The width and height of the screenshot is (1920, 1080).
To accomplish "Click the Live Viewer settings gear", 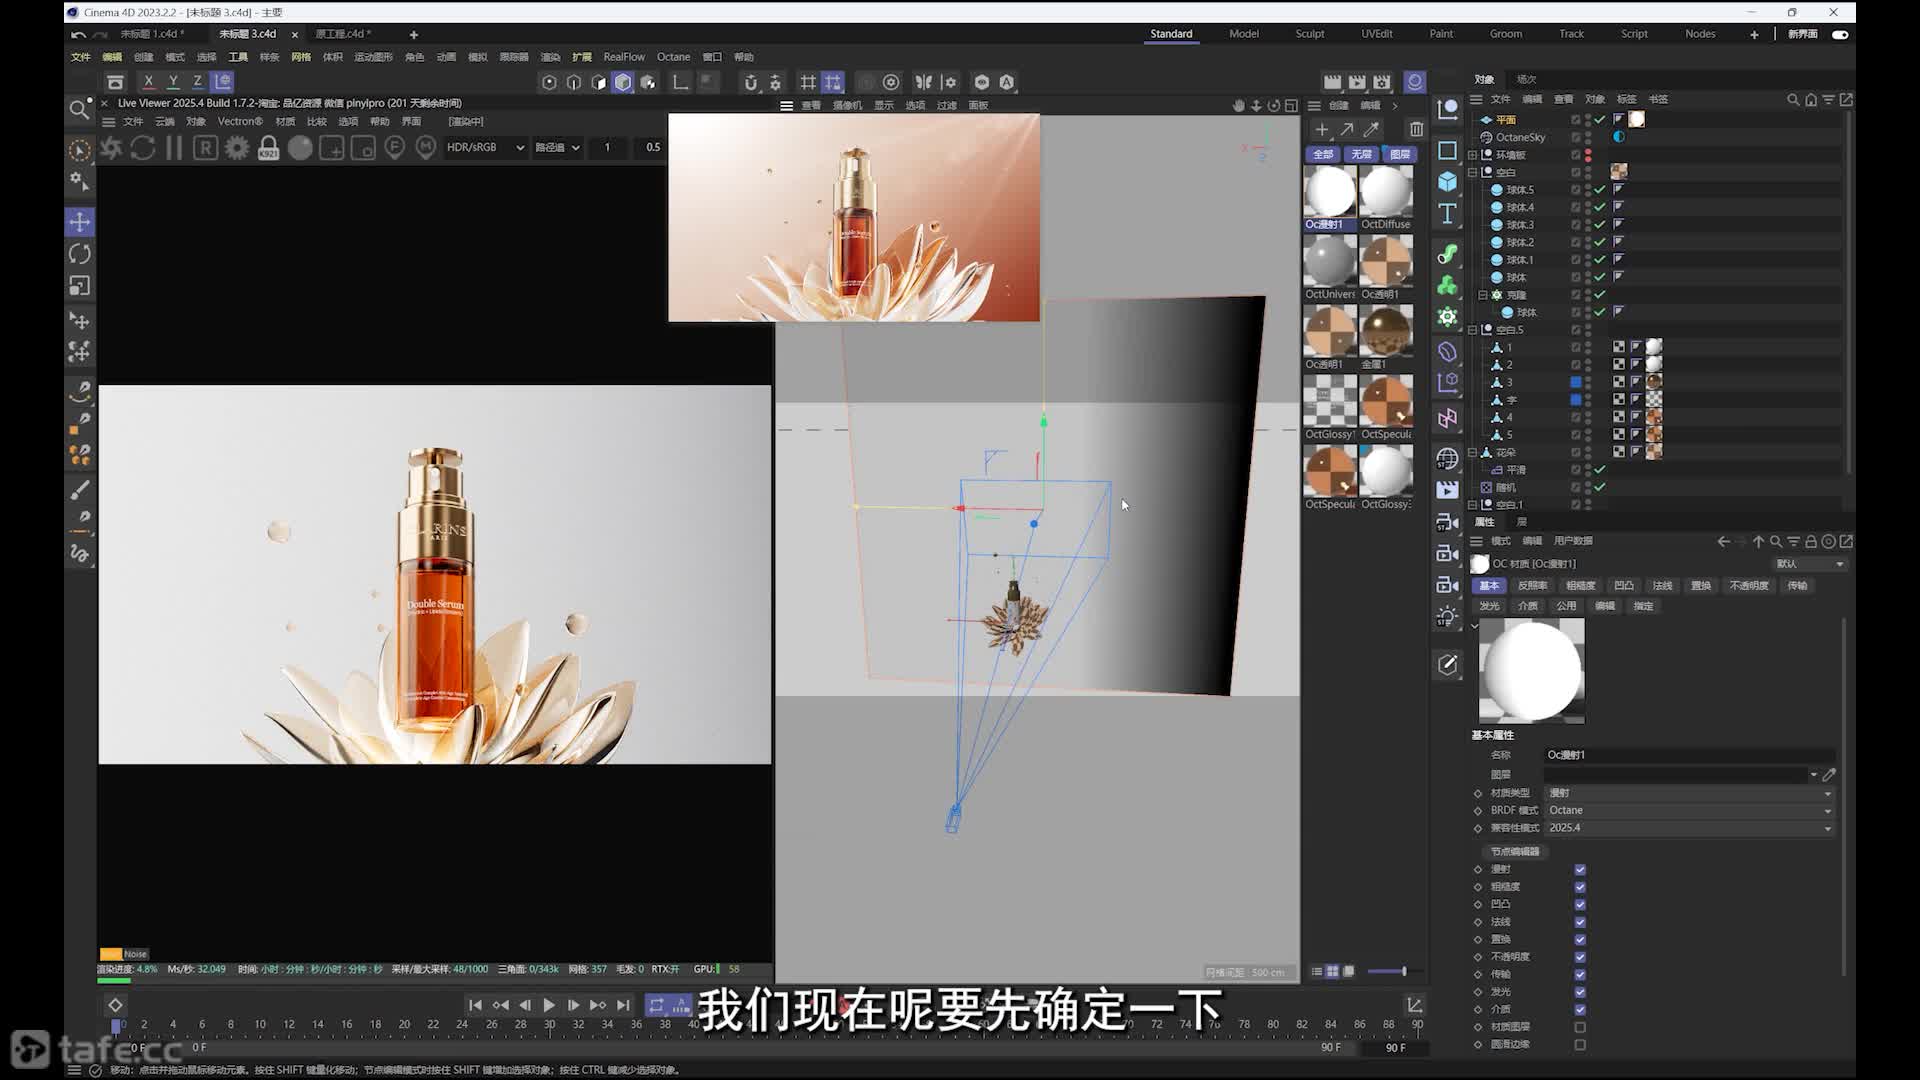I will [x=237, y=148].
